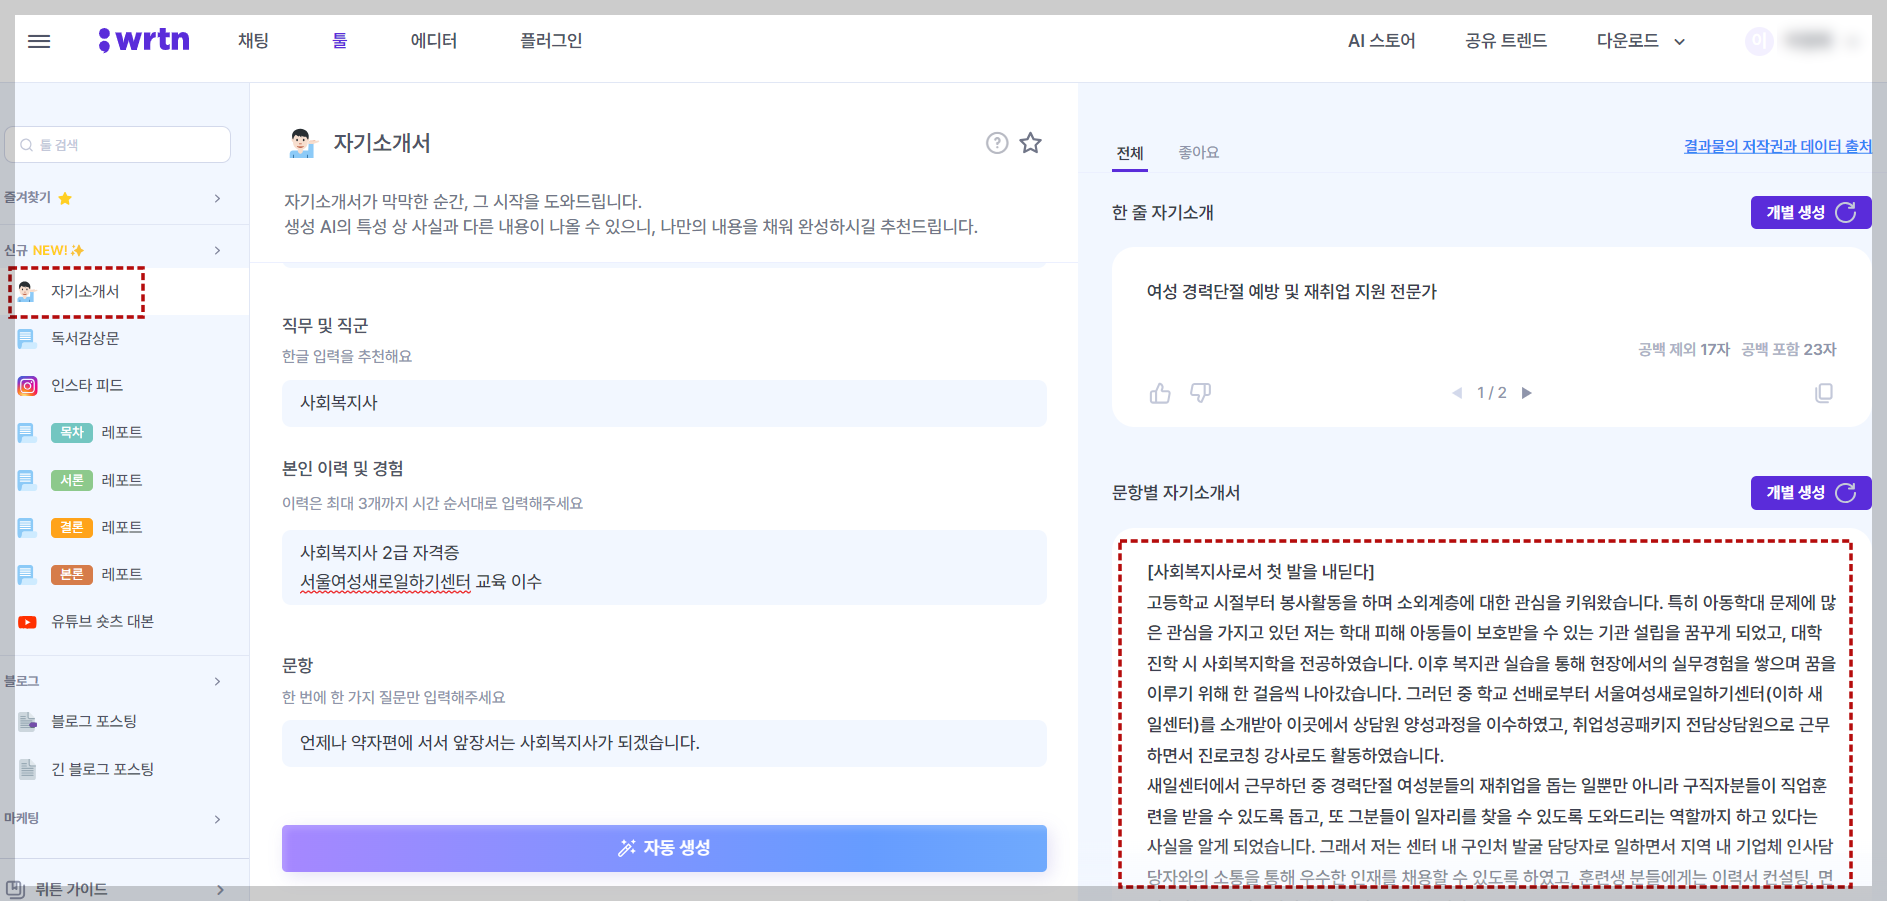
Task: Open 결론 레포트 tool
Action: pos(96,527)
